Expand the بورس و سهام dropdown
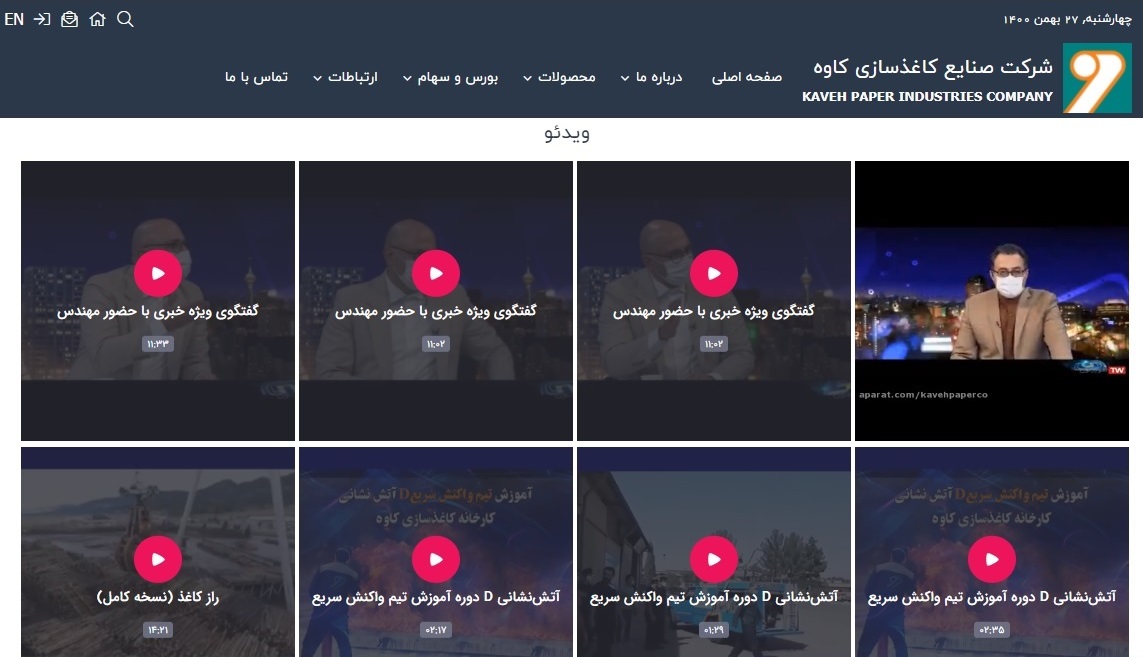 (450, 77)
